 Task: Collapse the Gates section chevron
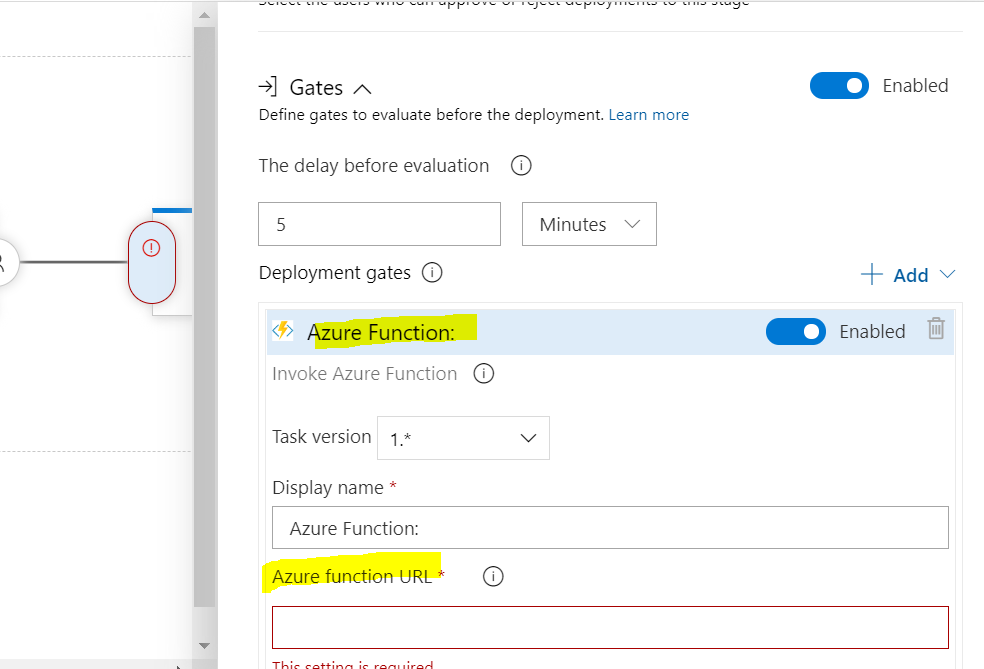click(x=362, y=88)
